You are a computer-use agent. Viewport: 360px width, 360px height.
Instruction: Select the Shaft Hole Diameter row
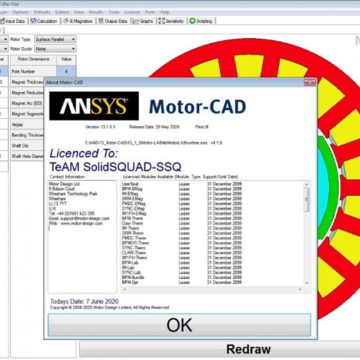(x=27, y=156)
